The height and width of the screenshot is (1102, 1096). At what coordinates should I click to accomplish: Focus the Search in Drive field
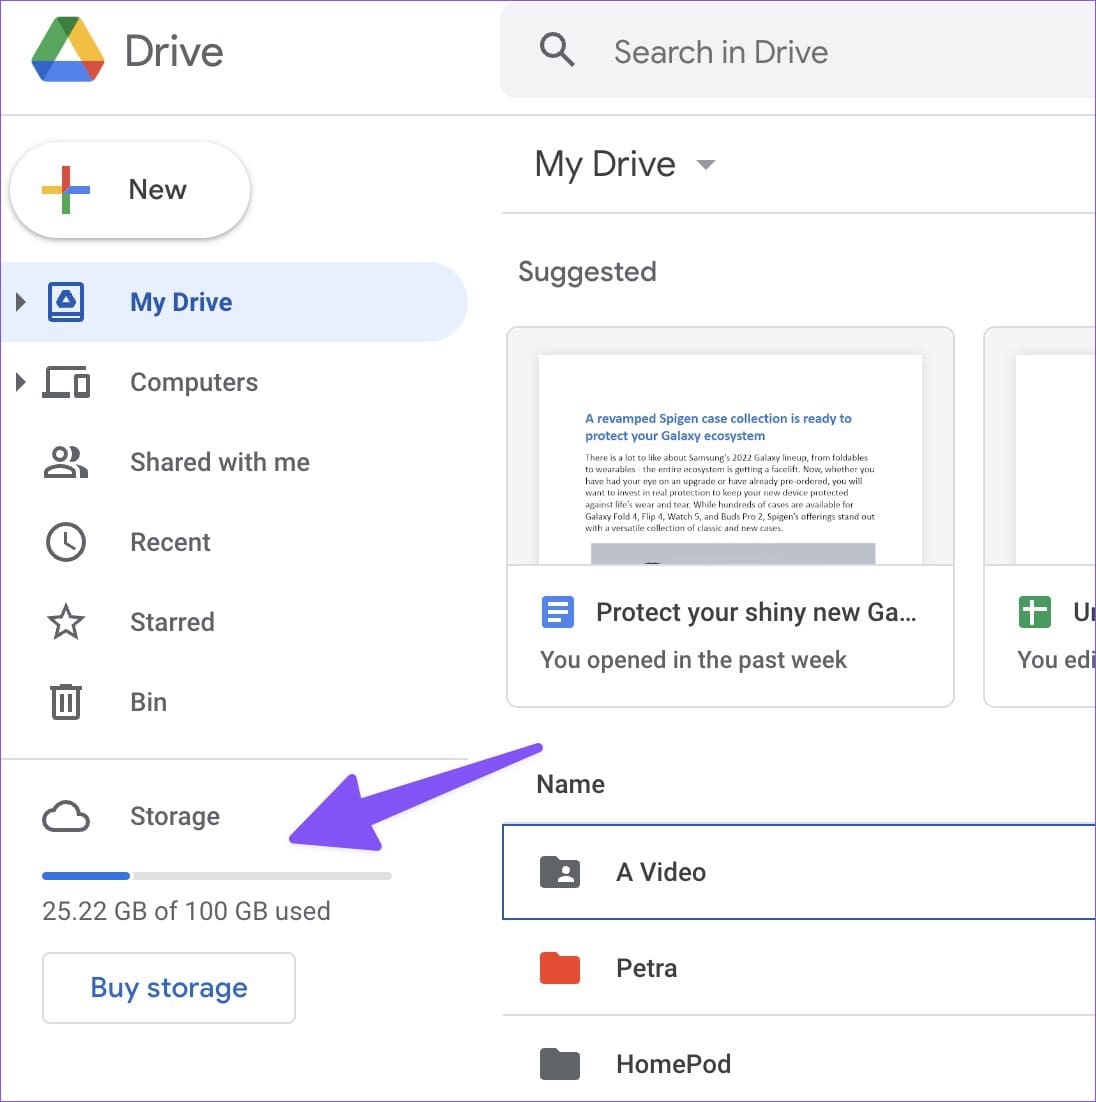(800, 52)
